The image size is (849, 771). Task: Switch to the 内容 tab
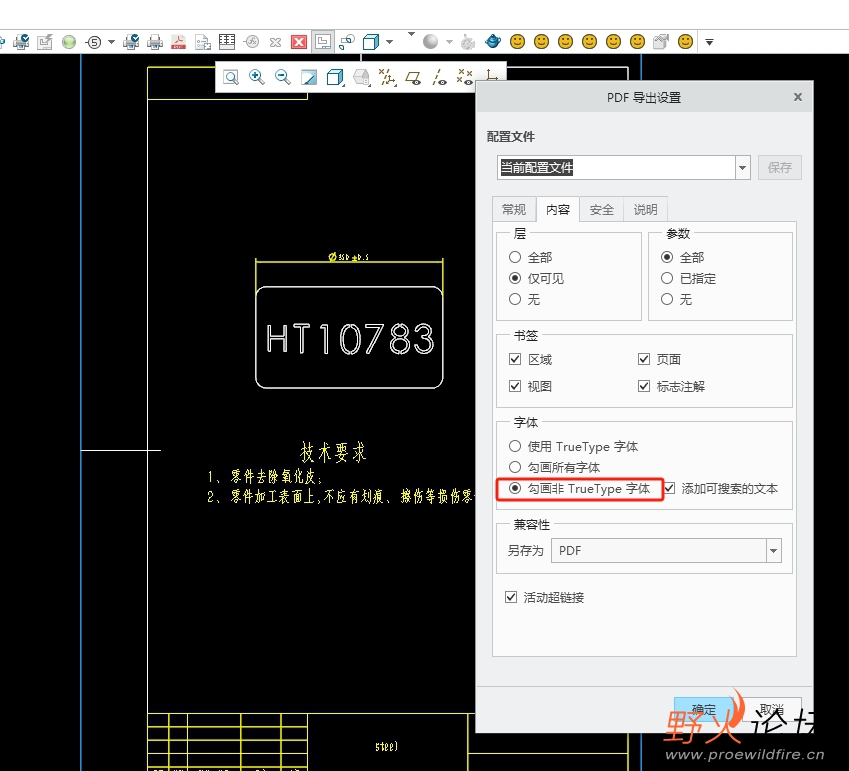(558, 210)
